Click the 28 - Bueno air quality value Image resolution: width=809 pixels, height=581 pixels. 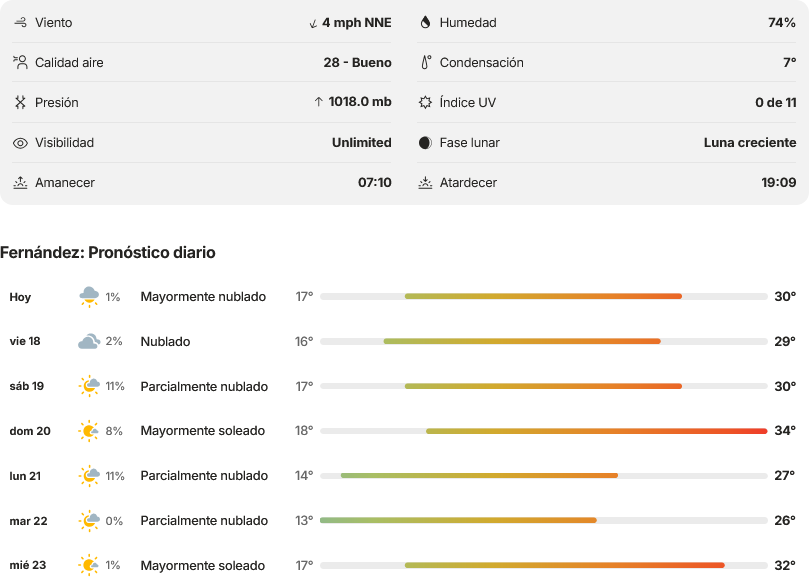pos(358,62)
